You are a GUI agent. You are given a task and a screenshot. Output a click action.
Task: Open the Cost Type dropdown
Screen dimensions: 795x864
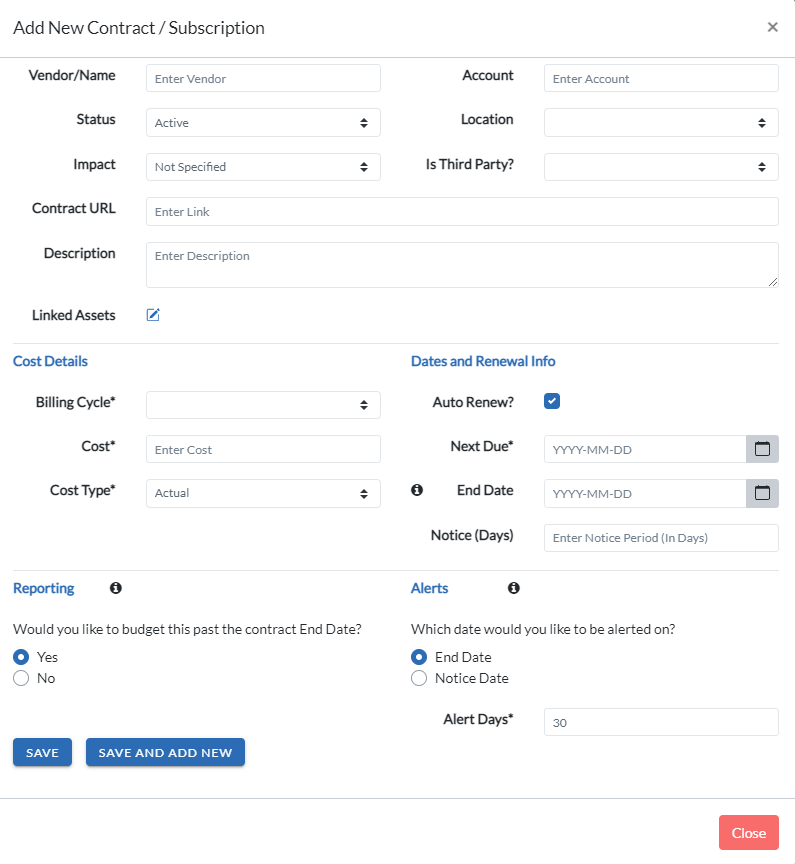(x=263, y=493)
